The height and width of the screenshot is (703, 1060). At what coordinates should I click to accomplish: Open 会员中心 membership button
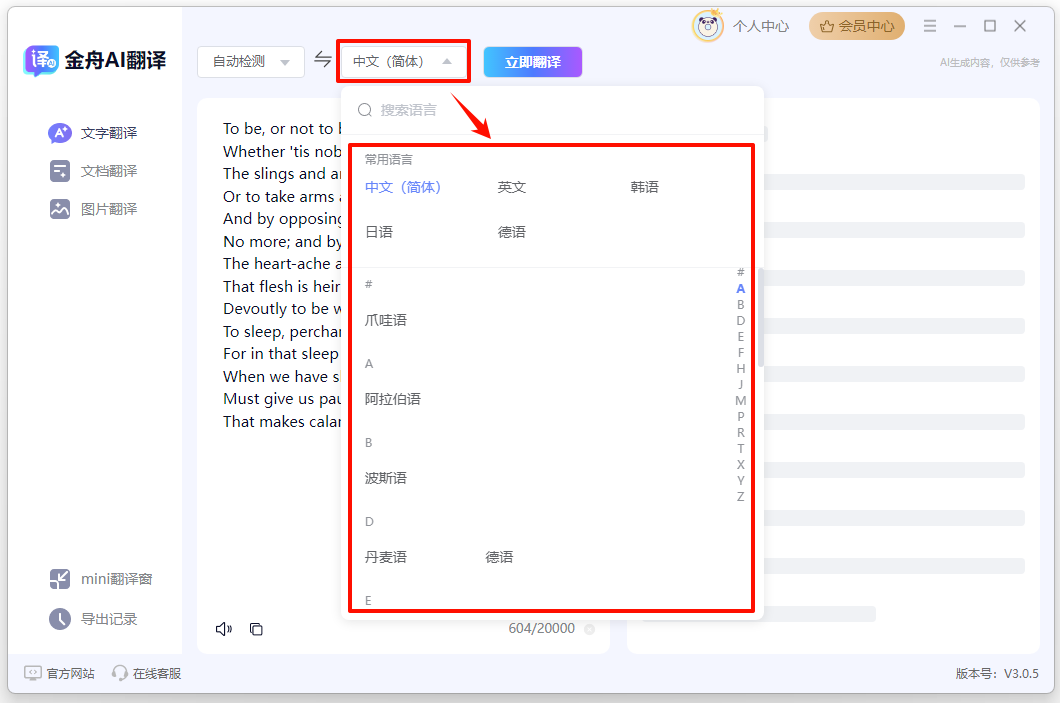pos(856,26)
